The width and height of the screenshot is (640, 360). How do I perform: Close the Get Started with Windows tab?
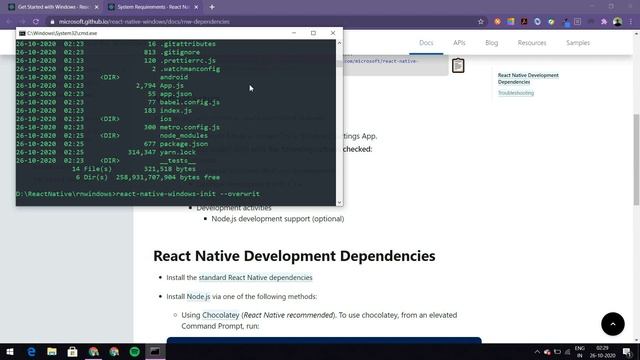tap(96, 7)
